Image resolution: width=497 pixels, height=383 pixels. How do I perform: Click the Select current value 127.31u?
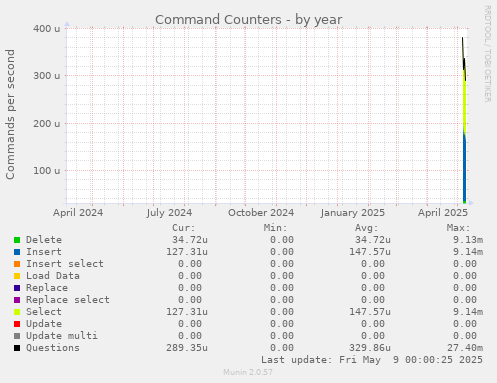187,312
